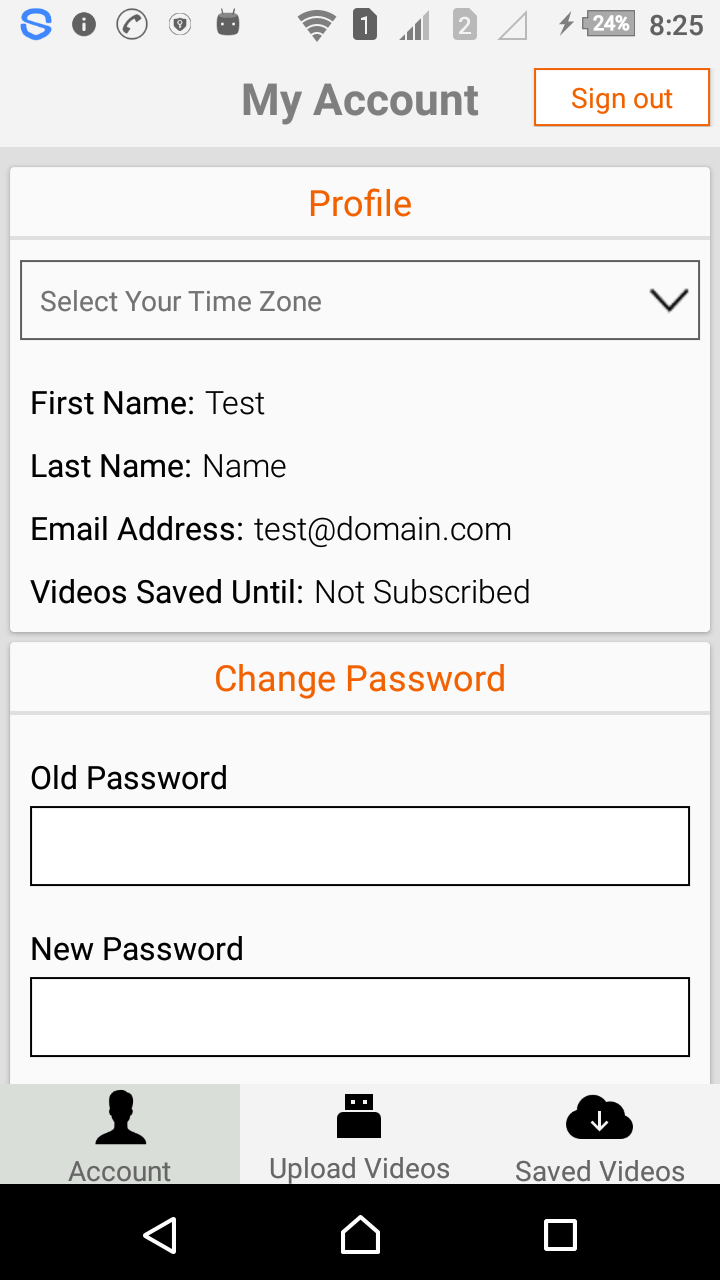Expand the time zone dropdown arrow
Screen dimensions: 720x1280
pos(668,300)
